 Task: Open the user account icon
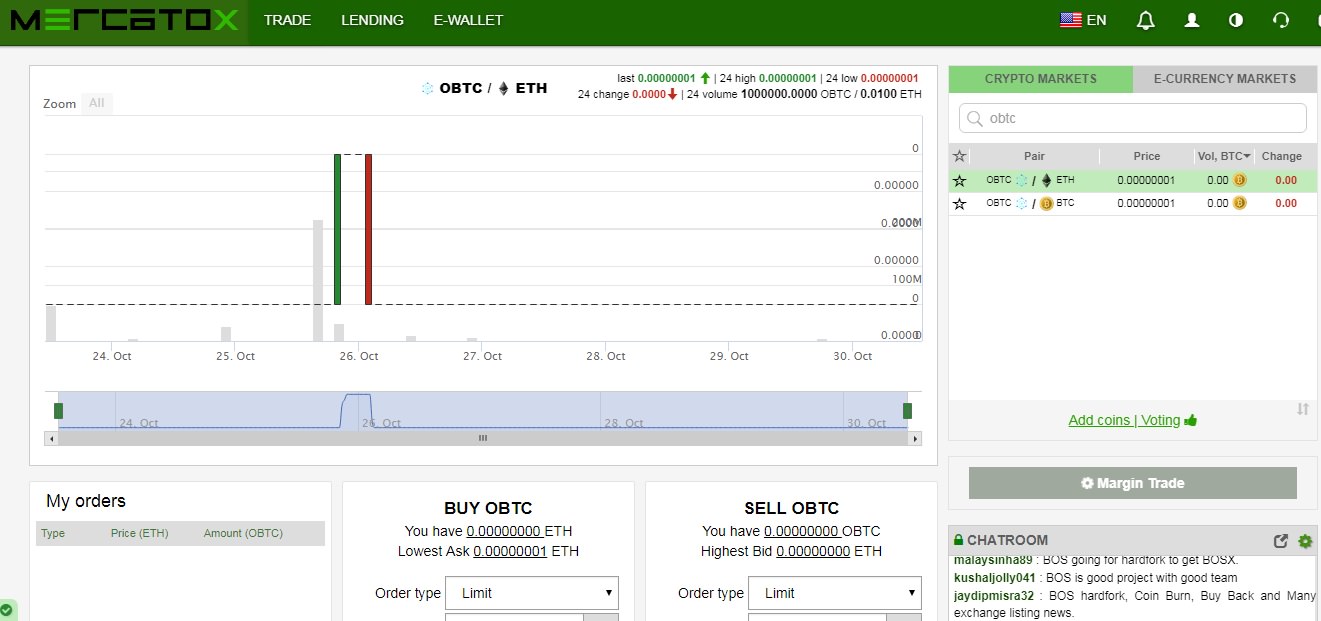tap(1191, 20)
